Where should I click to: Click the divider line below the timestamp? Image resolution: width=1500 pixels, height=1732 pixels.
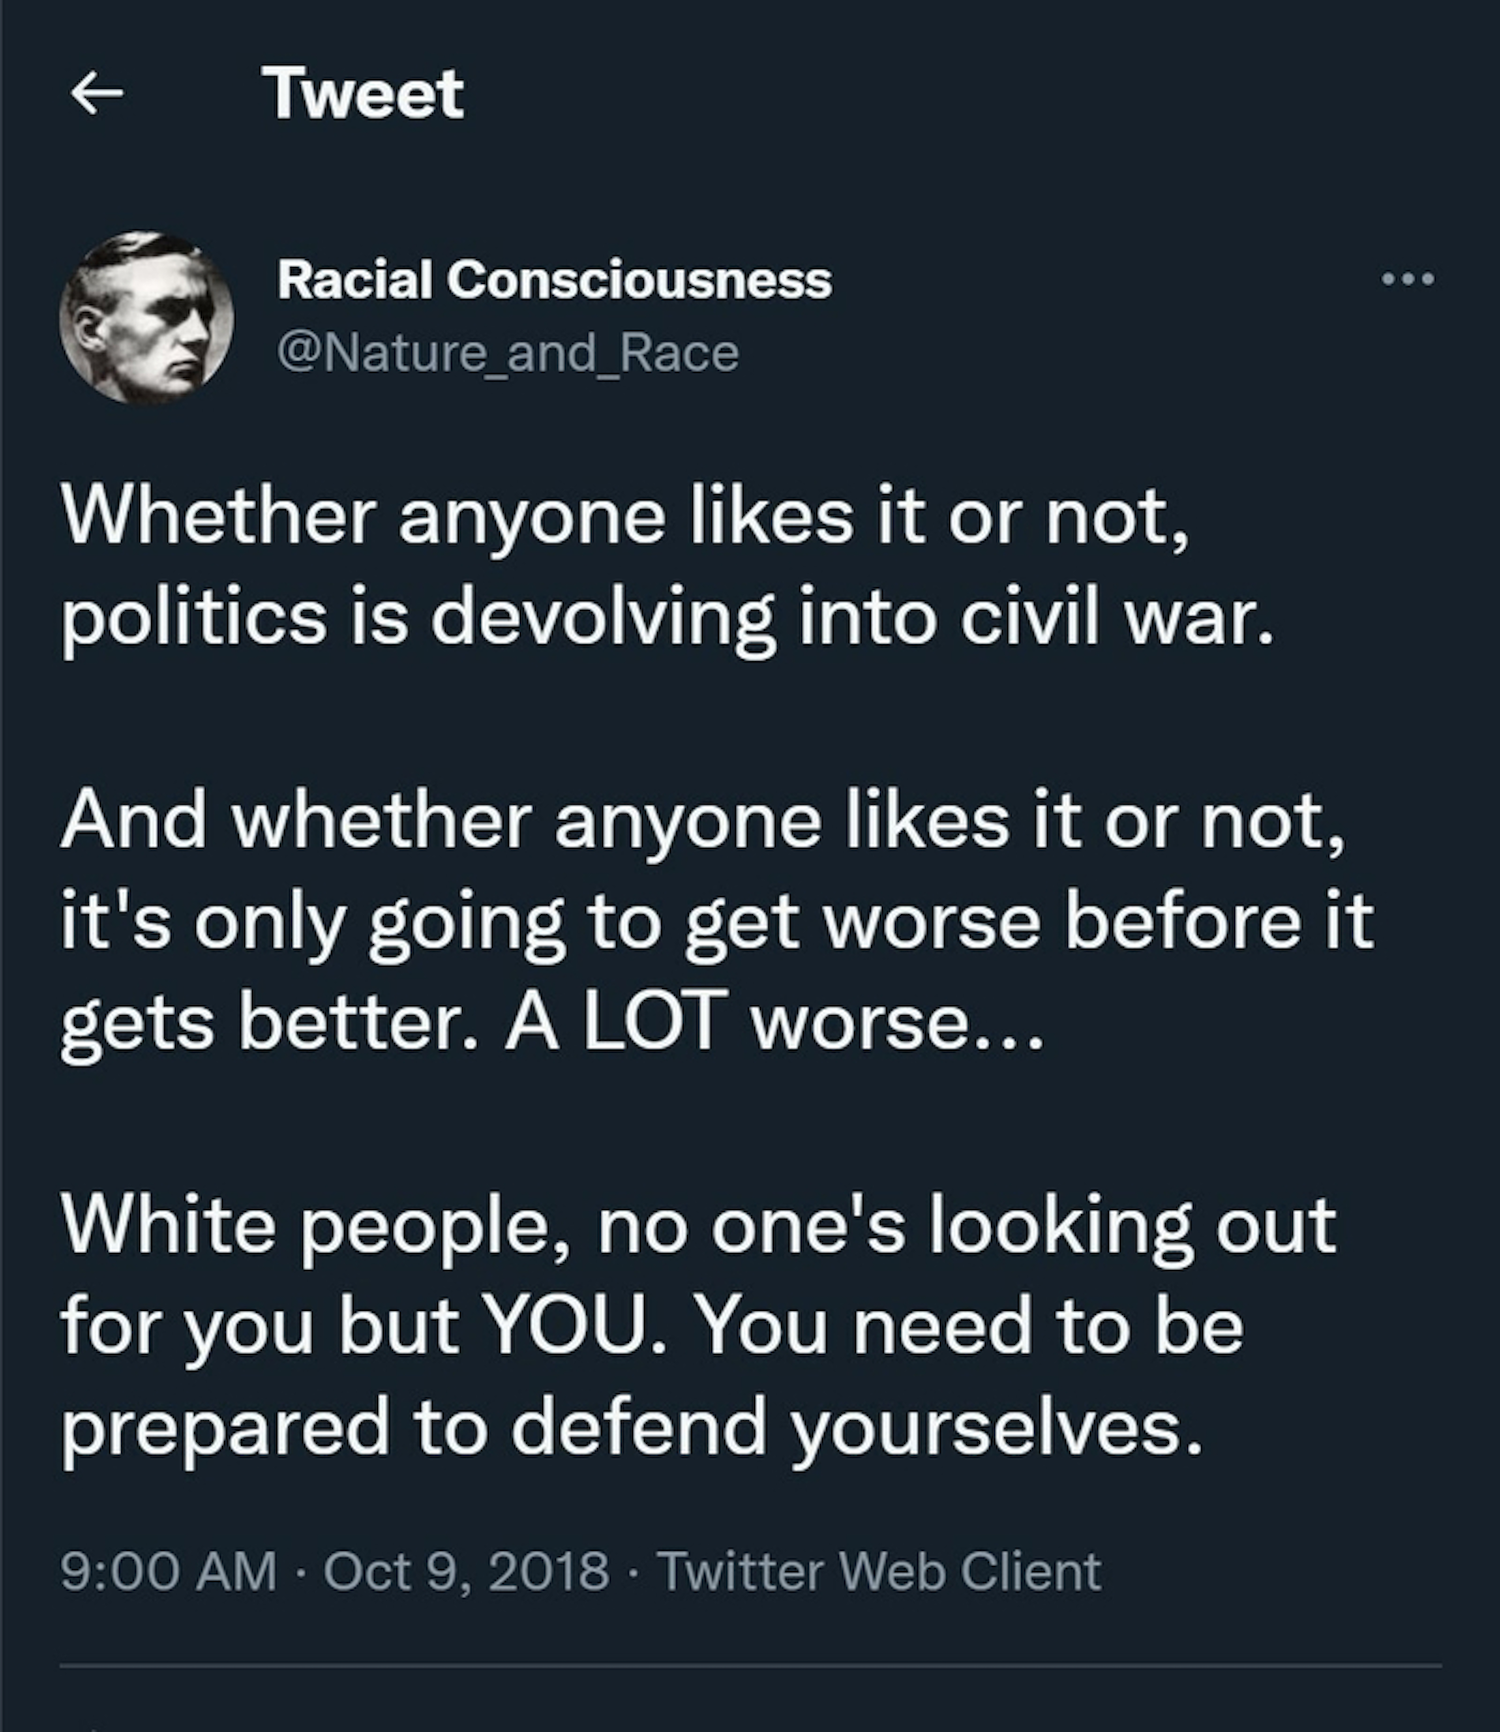(x=750, y=1666)
